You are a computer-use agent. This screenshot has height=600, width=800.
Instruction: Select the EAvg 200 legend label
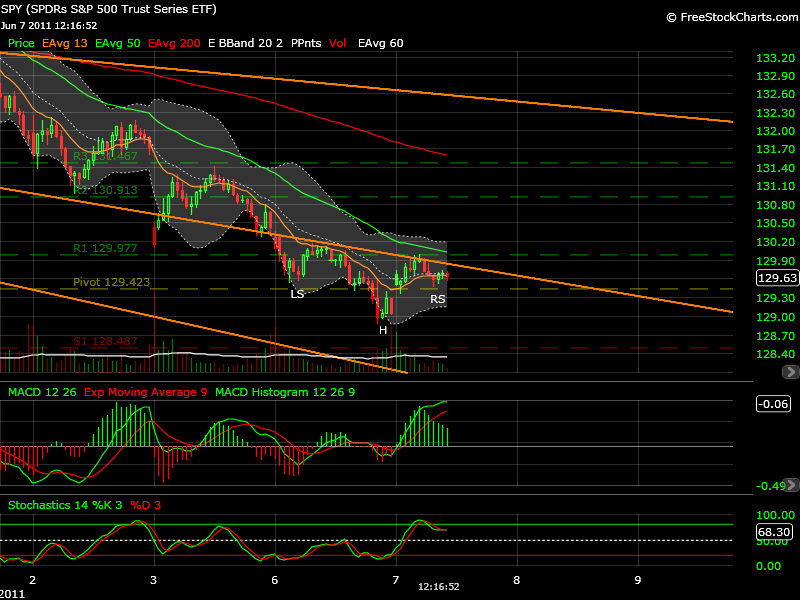(174, 44)
